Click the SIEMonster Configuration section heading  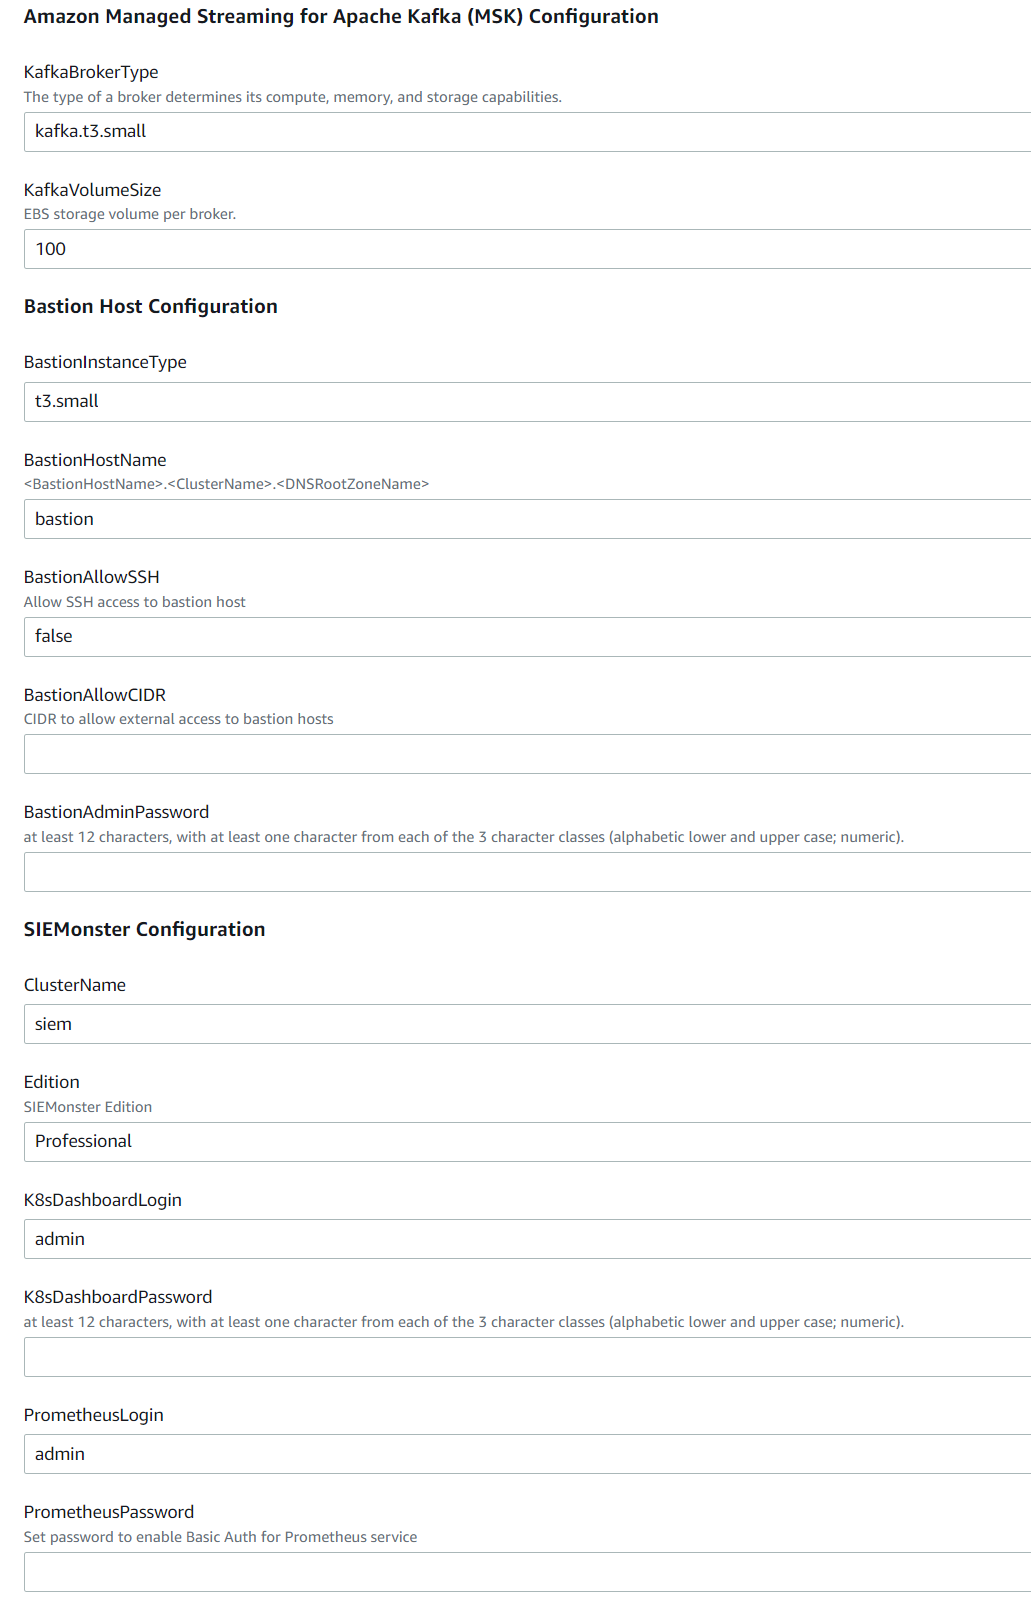pyautogui.click(x=145, y=930)
